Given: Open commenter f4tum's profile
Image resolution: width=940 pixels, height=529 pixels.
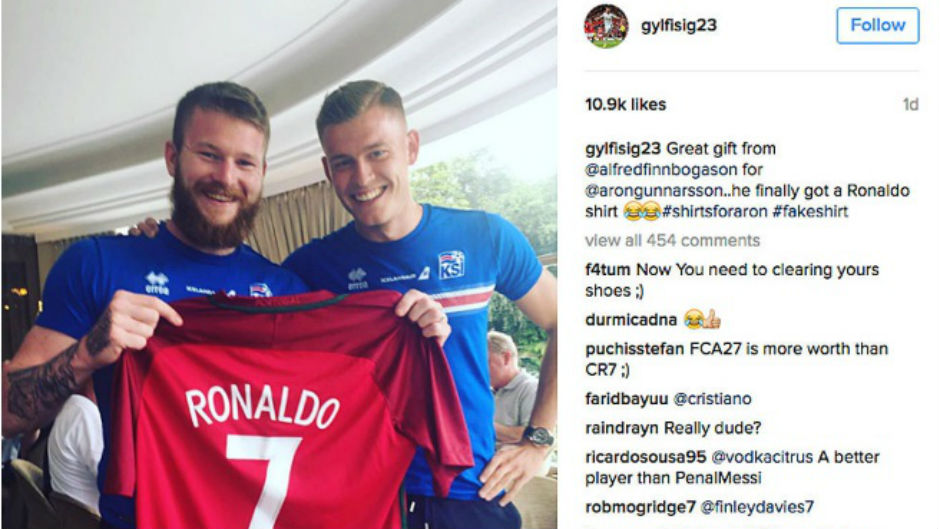Looking at the screenshot, I should point(607,270).
